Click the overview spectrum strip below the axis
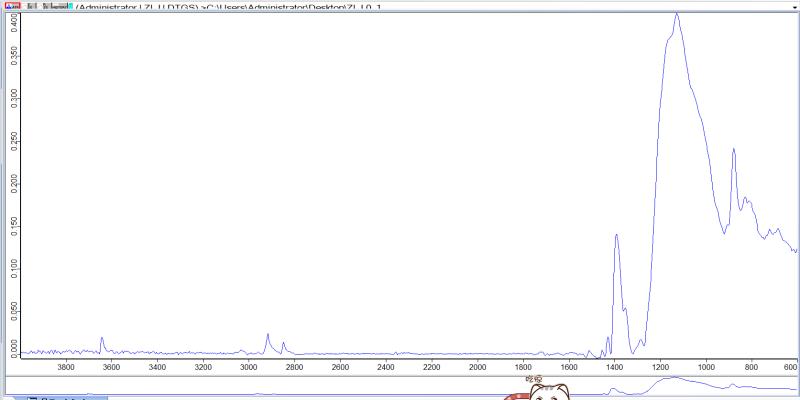This screenshot has height=400, width=800. point(401,385)
